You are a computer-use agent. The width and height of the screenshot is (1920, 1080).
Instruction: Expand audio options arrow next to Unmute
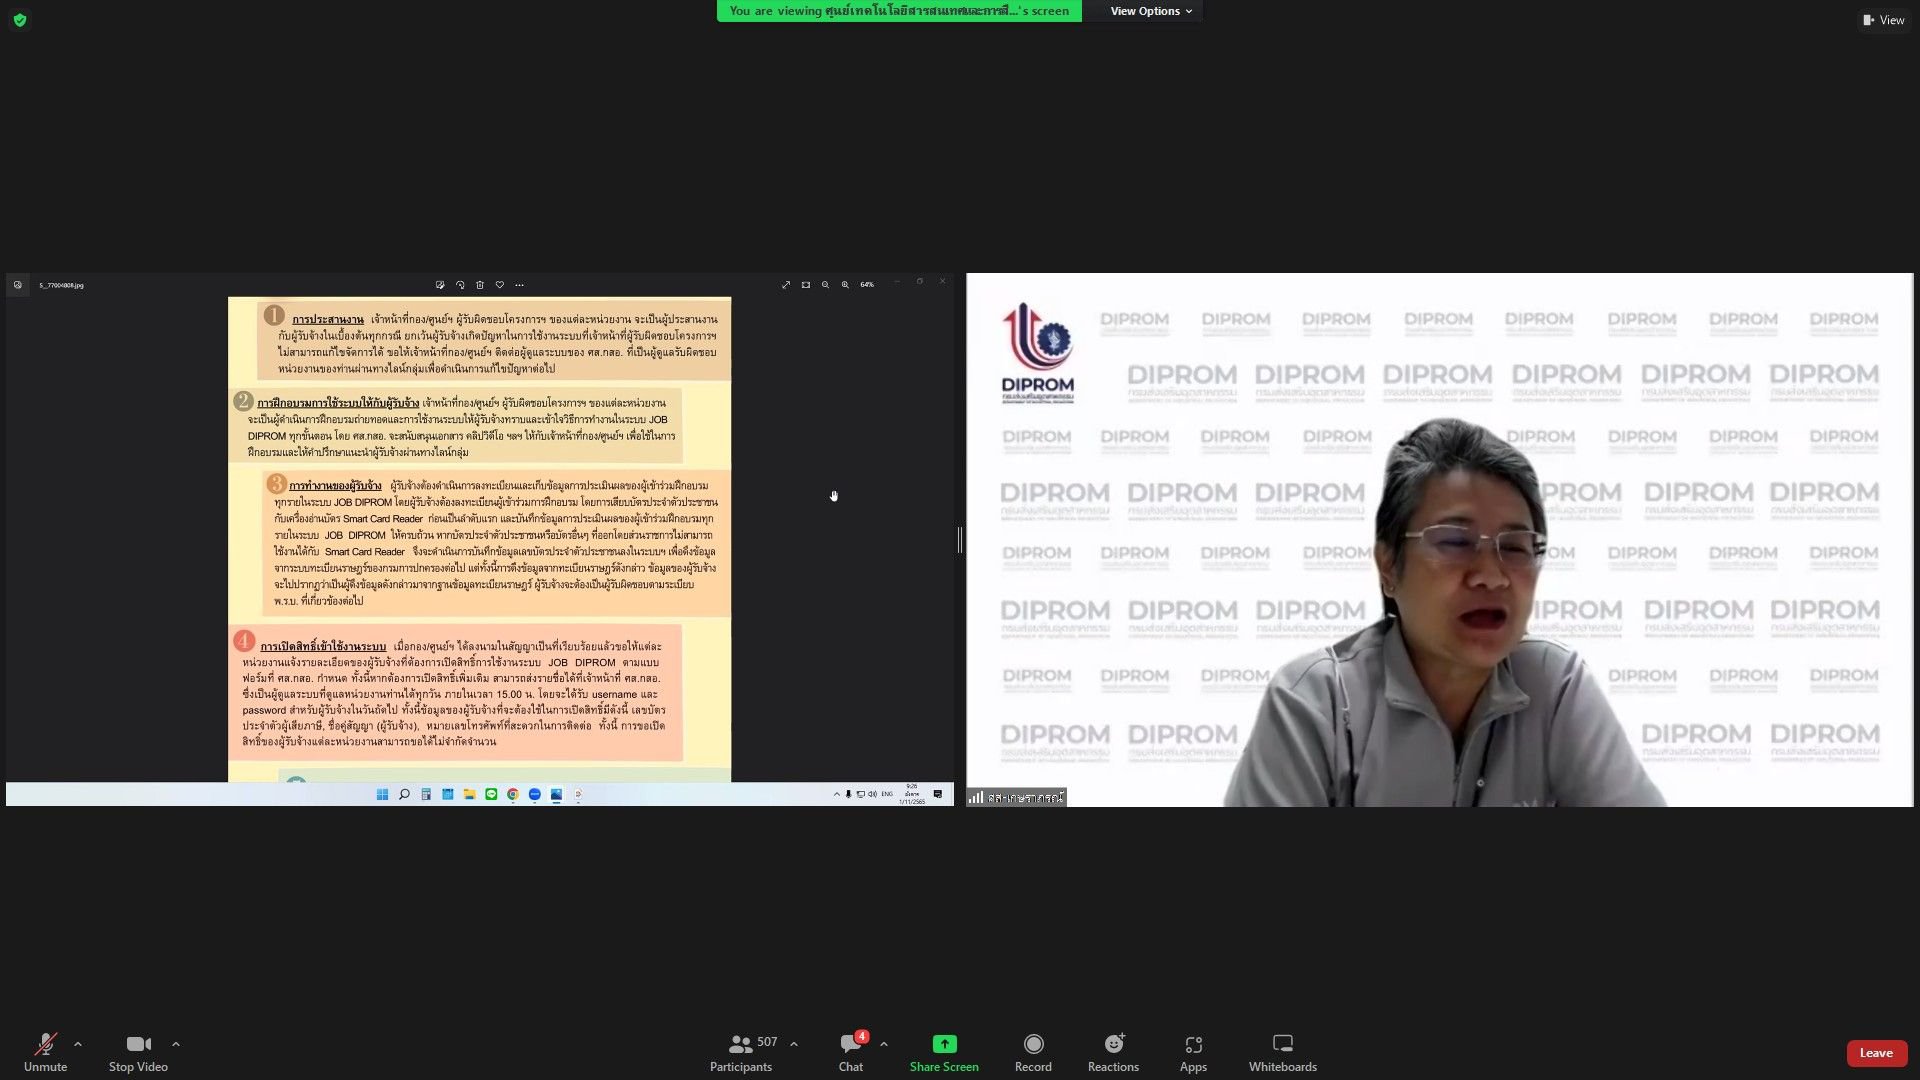tap(78, 1044)
